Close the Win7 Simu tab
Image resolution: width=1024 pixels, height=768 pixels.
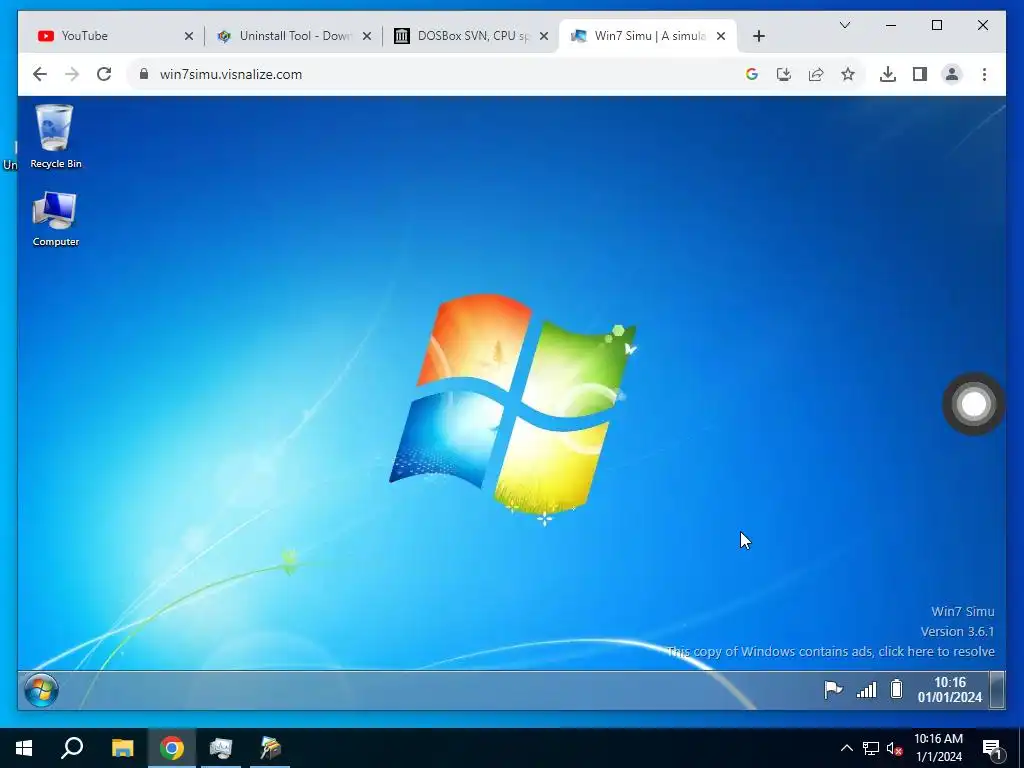point(721,36)
